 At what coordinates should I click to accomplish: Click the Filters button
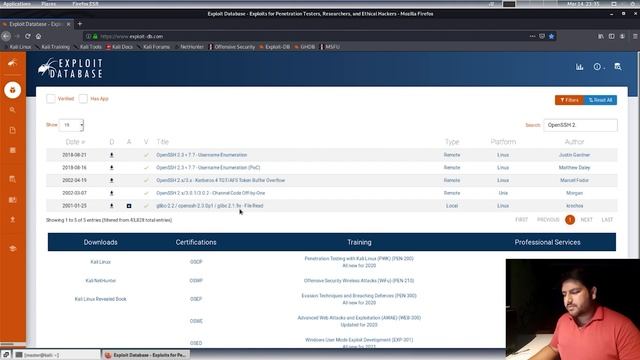point(569,100)
